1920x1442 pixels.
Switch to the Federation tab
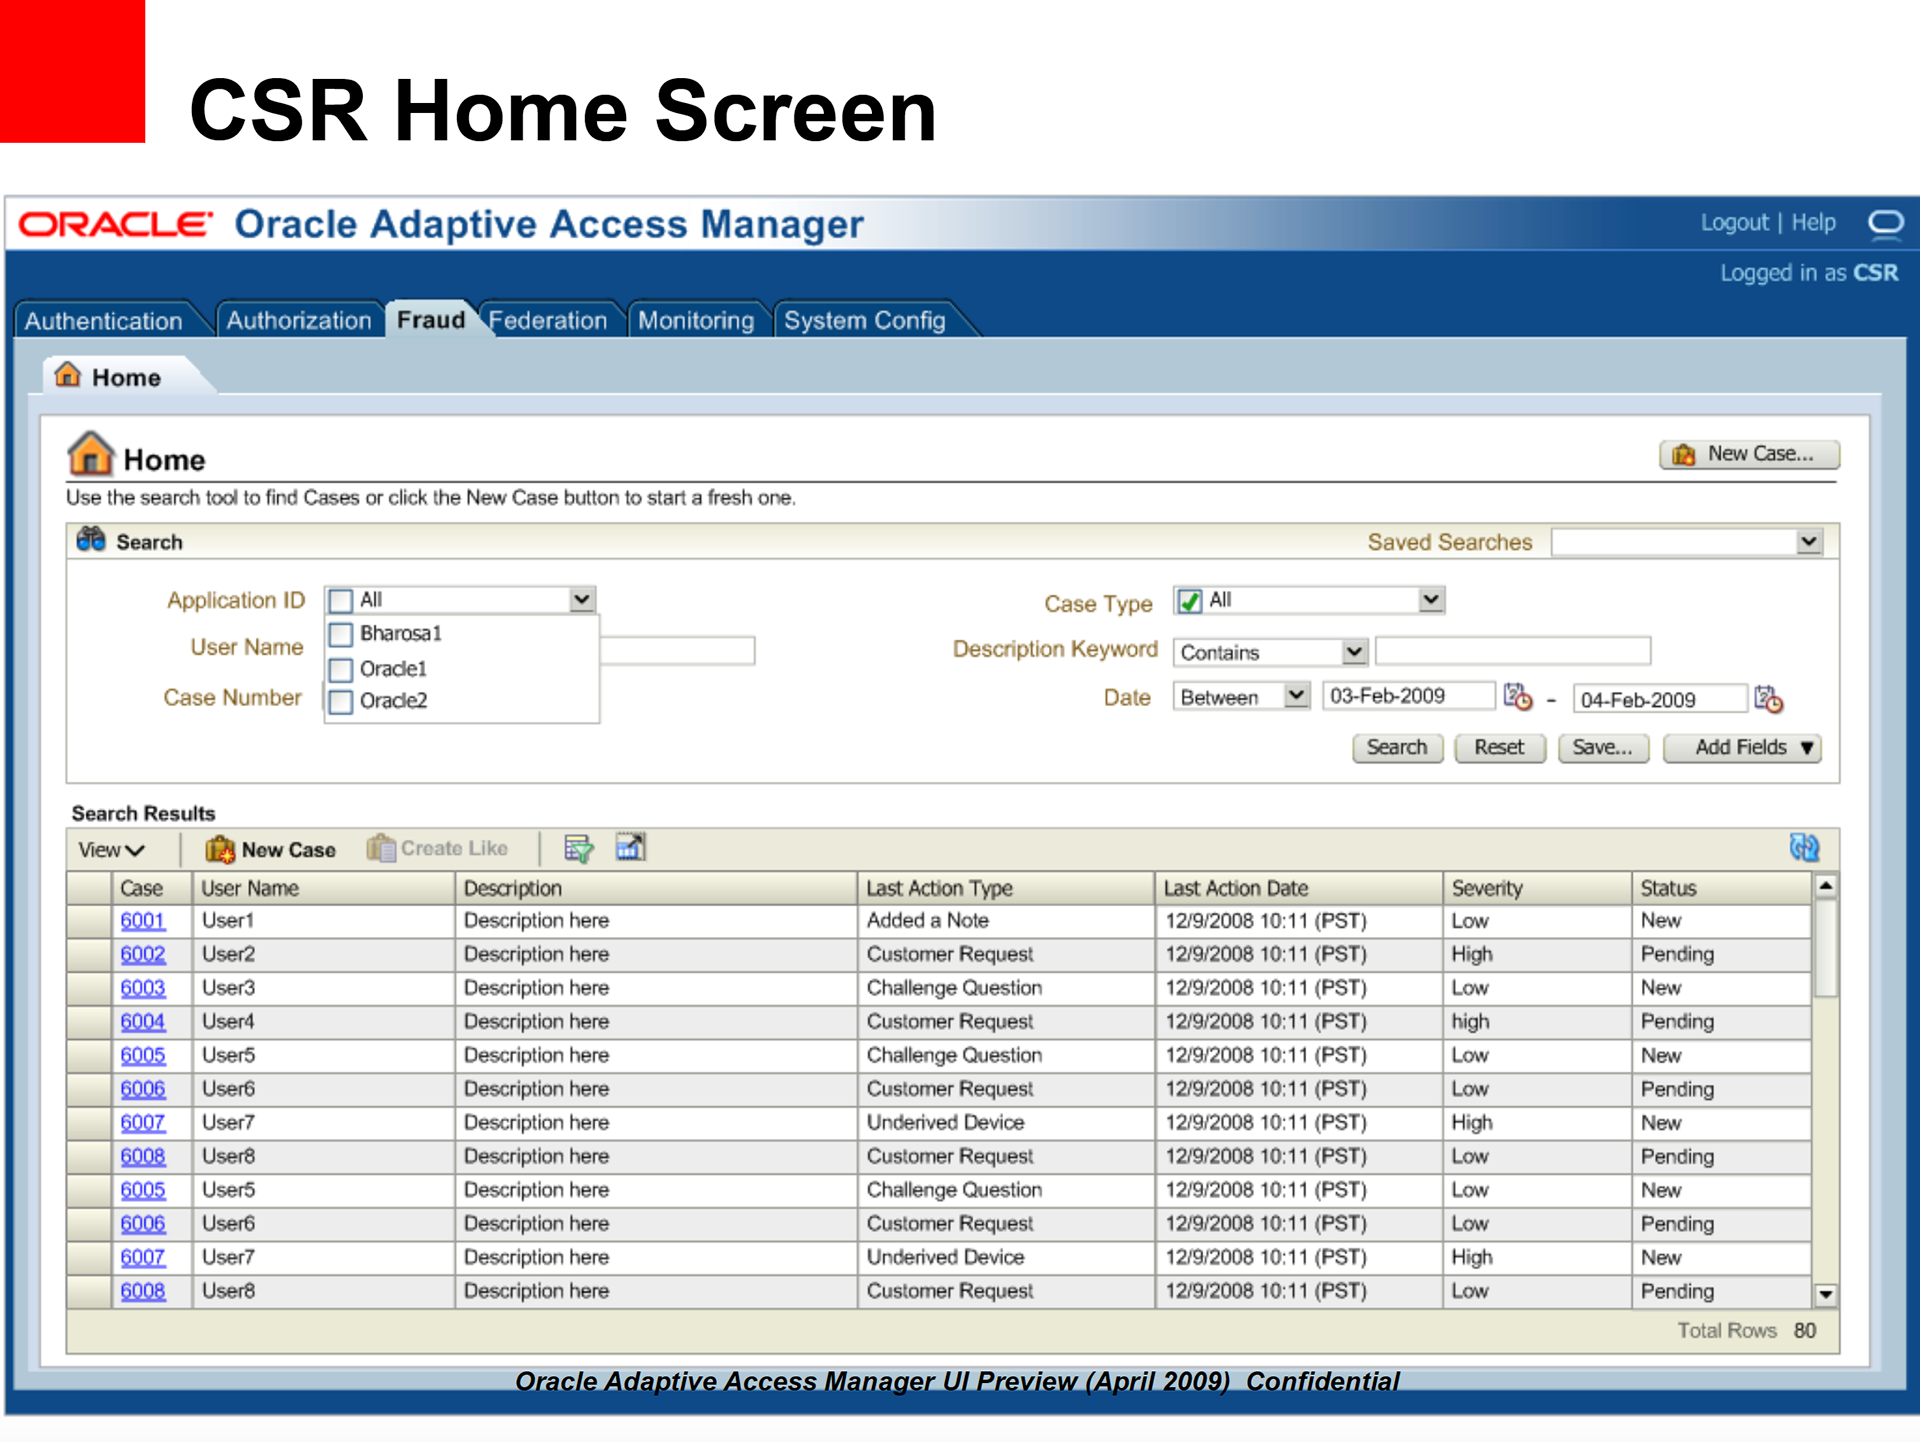pyautogui.click(x=548, y=321)
